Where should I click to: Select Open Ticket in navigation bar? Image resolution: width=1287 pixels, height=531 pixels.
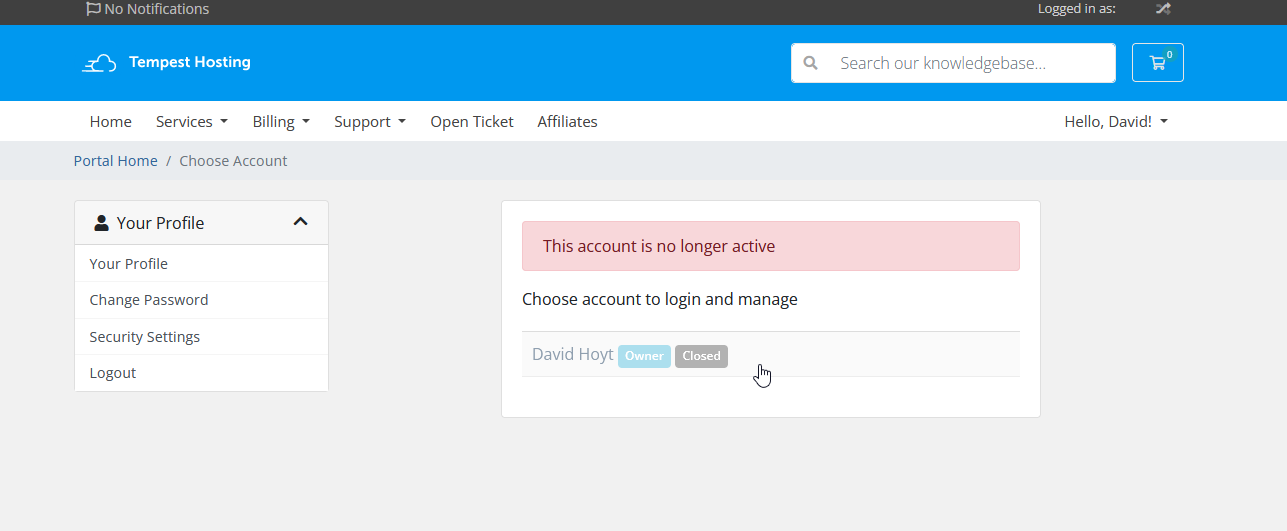point(471,122)
